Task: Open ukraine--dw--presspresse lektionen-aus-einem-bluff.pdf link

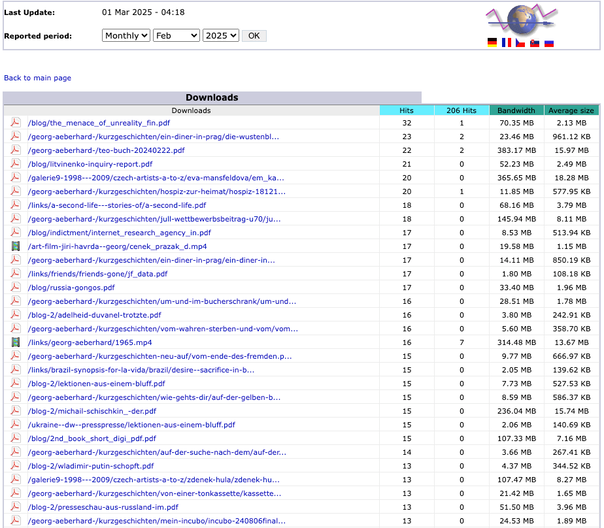Action: 131,425
